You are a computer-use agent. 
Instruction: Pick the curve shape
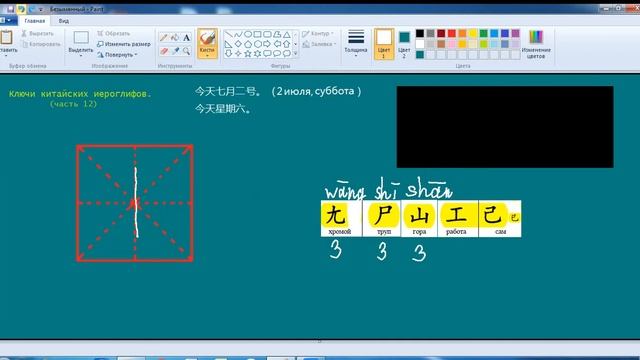point(238,35)
